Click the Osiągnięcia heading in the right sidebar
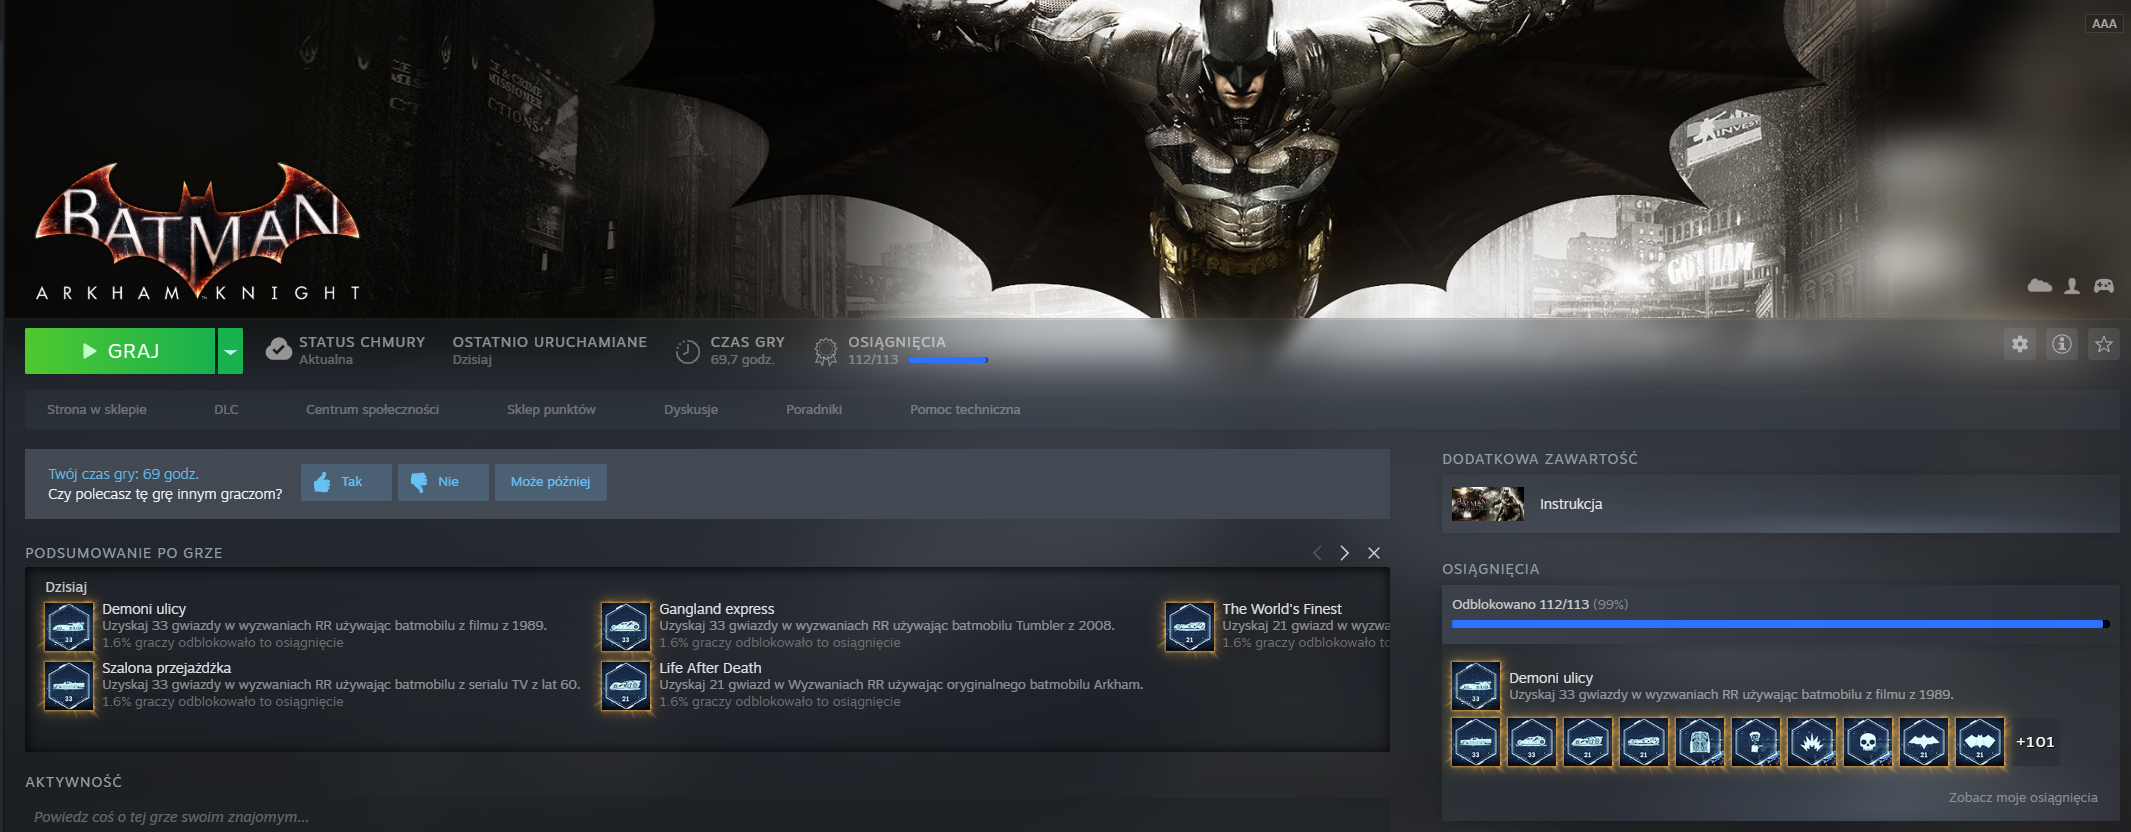Screen dimensions: 2131x832 click(x=1491, y=569)
